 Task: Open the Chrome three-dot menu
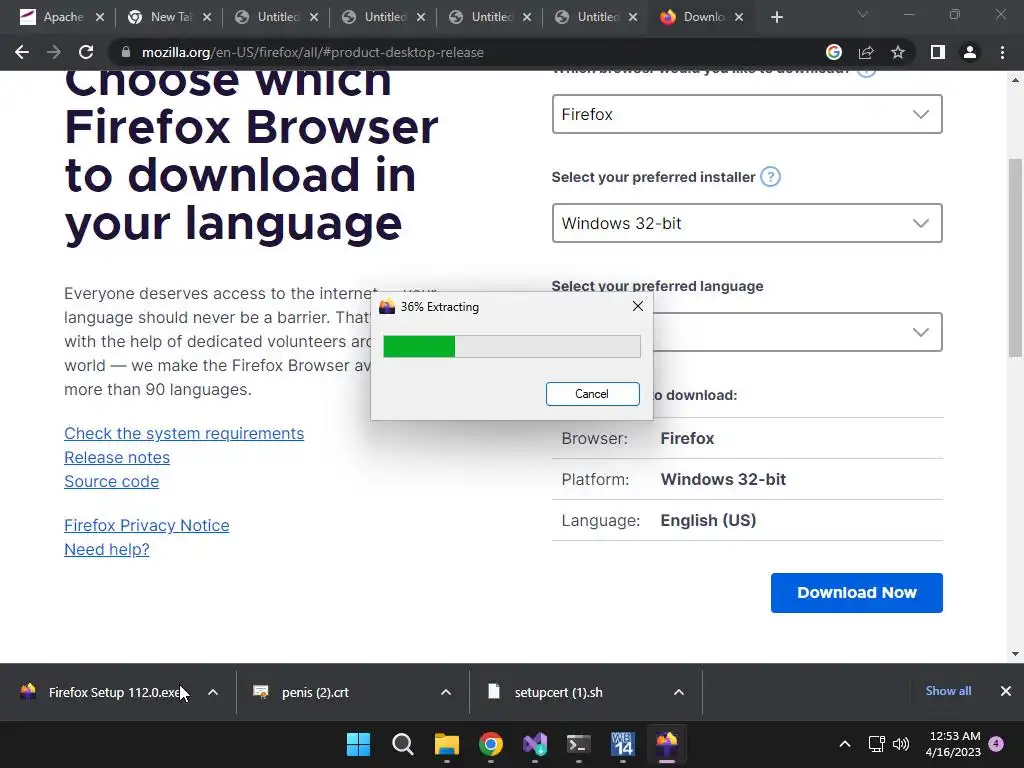coord(1002,52)
